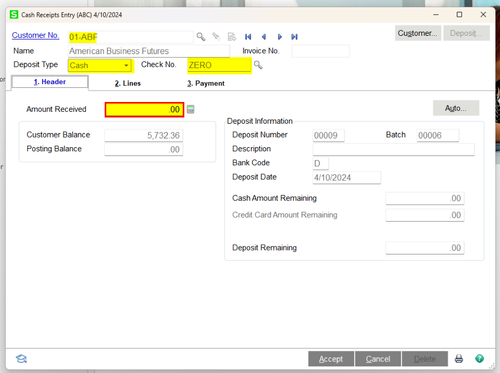The height and width of the screenshot is (373, 500).
Task: Click the document icon beside the paperclip
Action: coord(232,36)
